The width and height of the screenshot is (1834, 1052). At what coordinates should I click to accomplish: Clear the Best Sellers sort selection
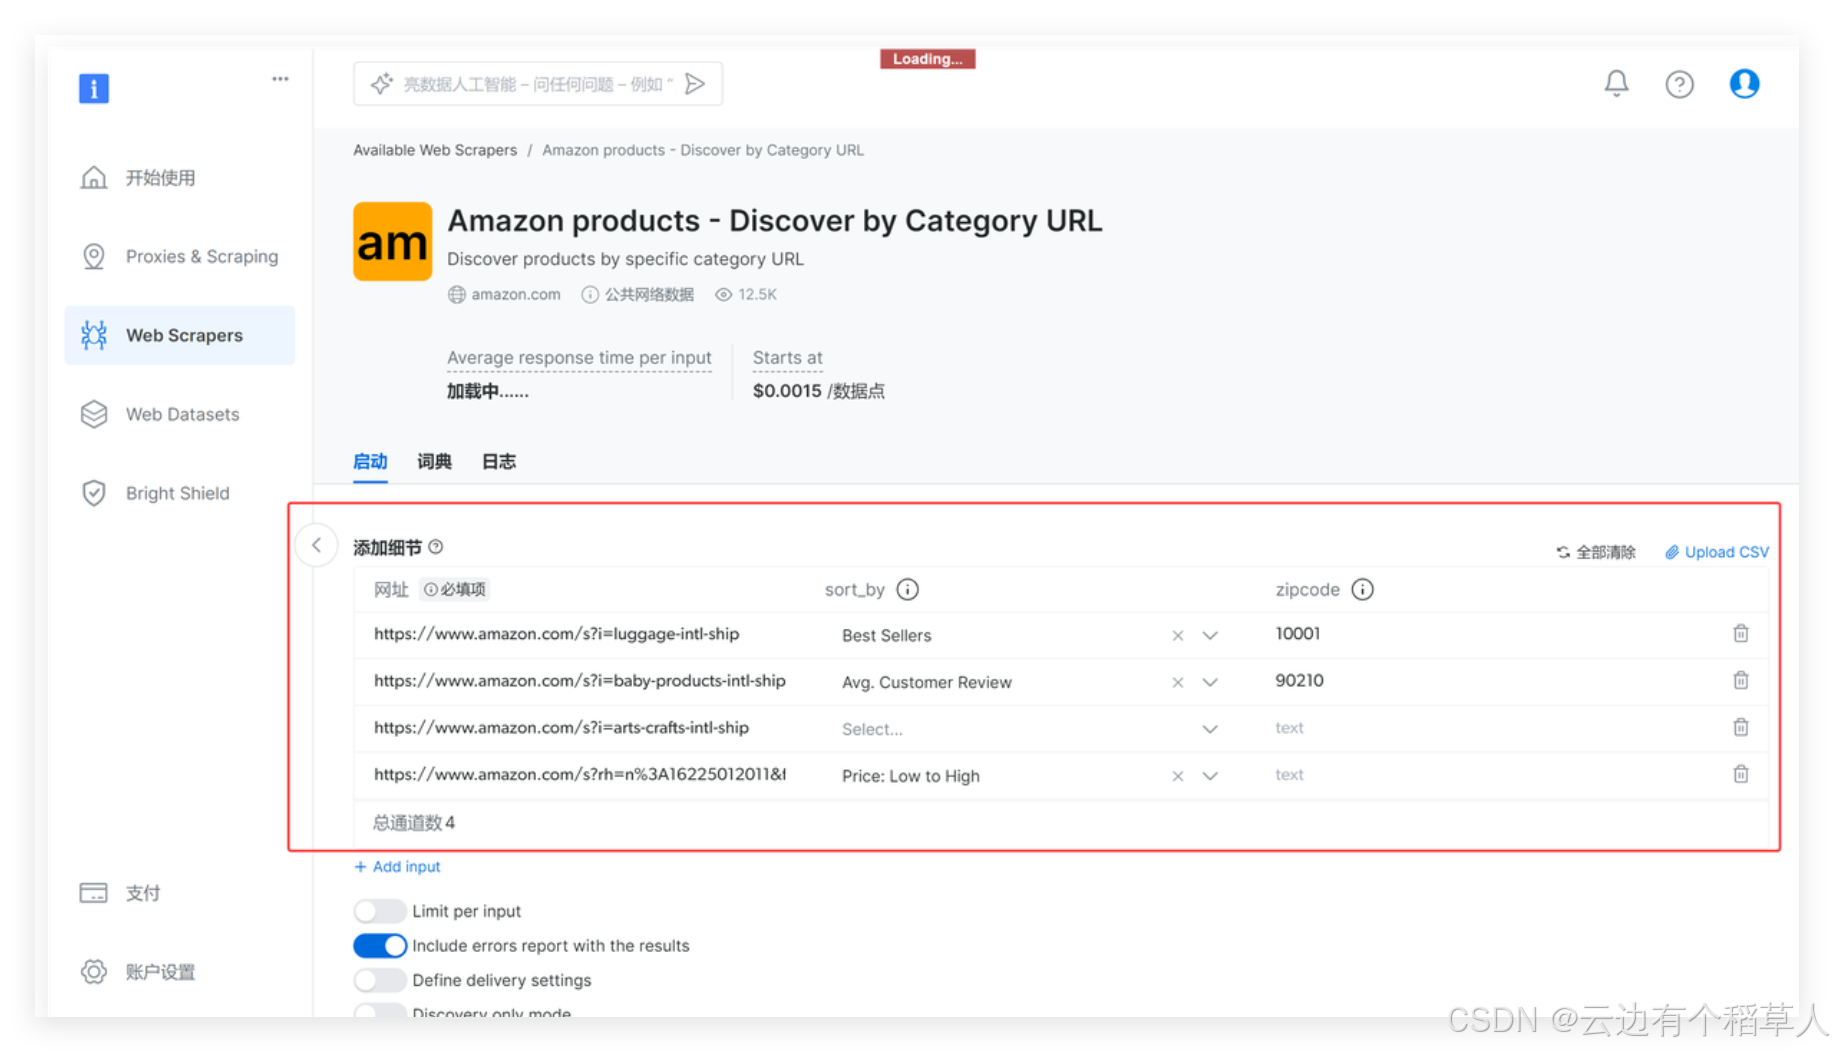1178,636
